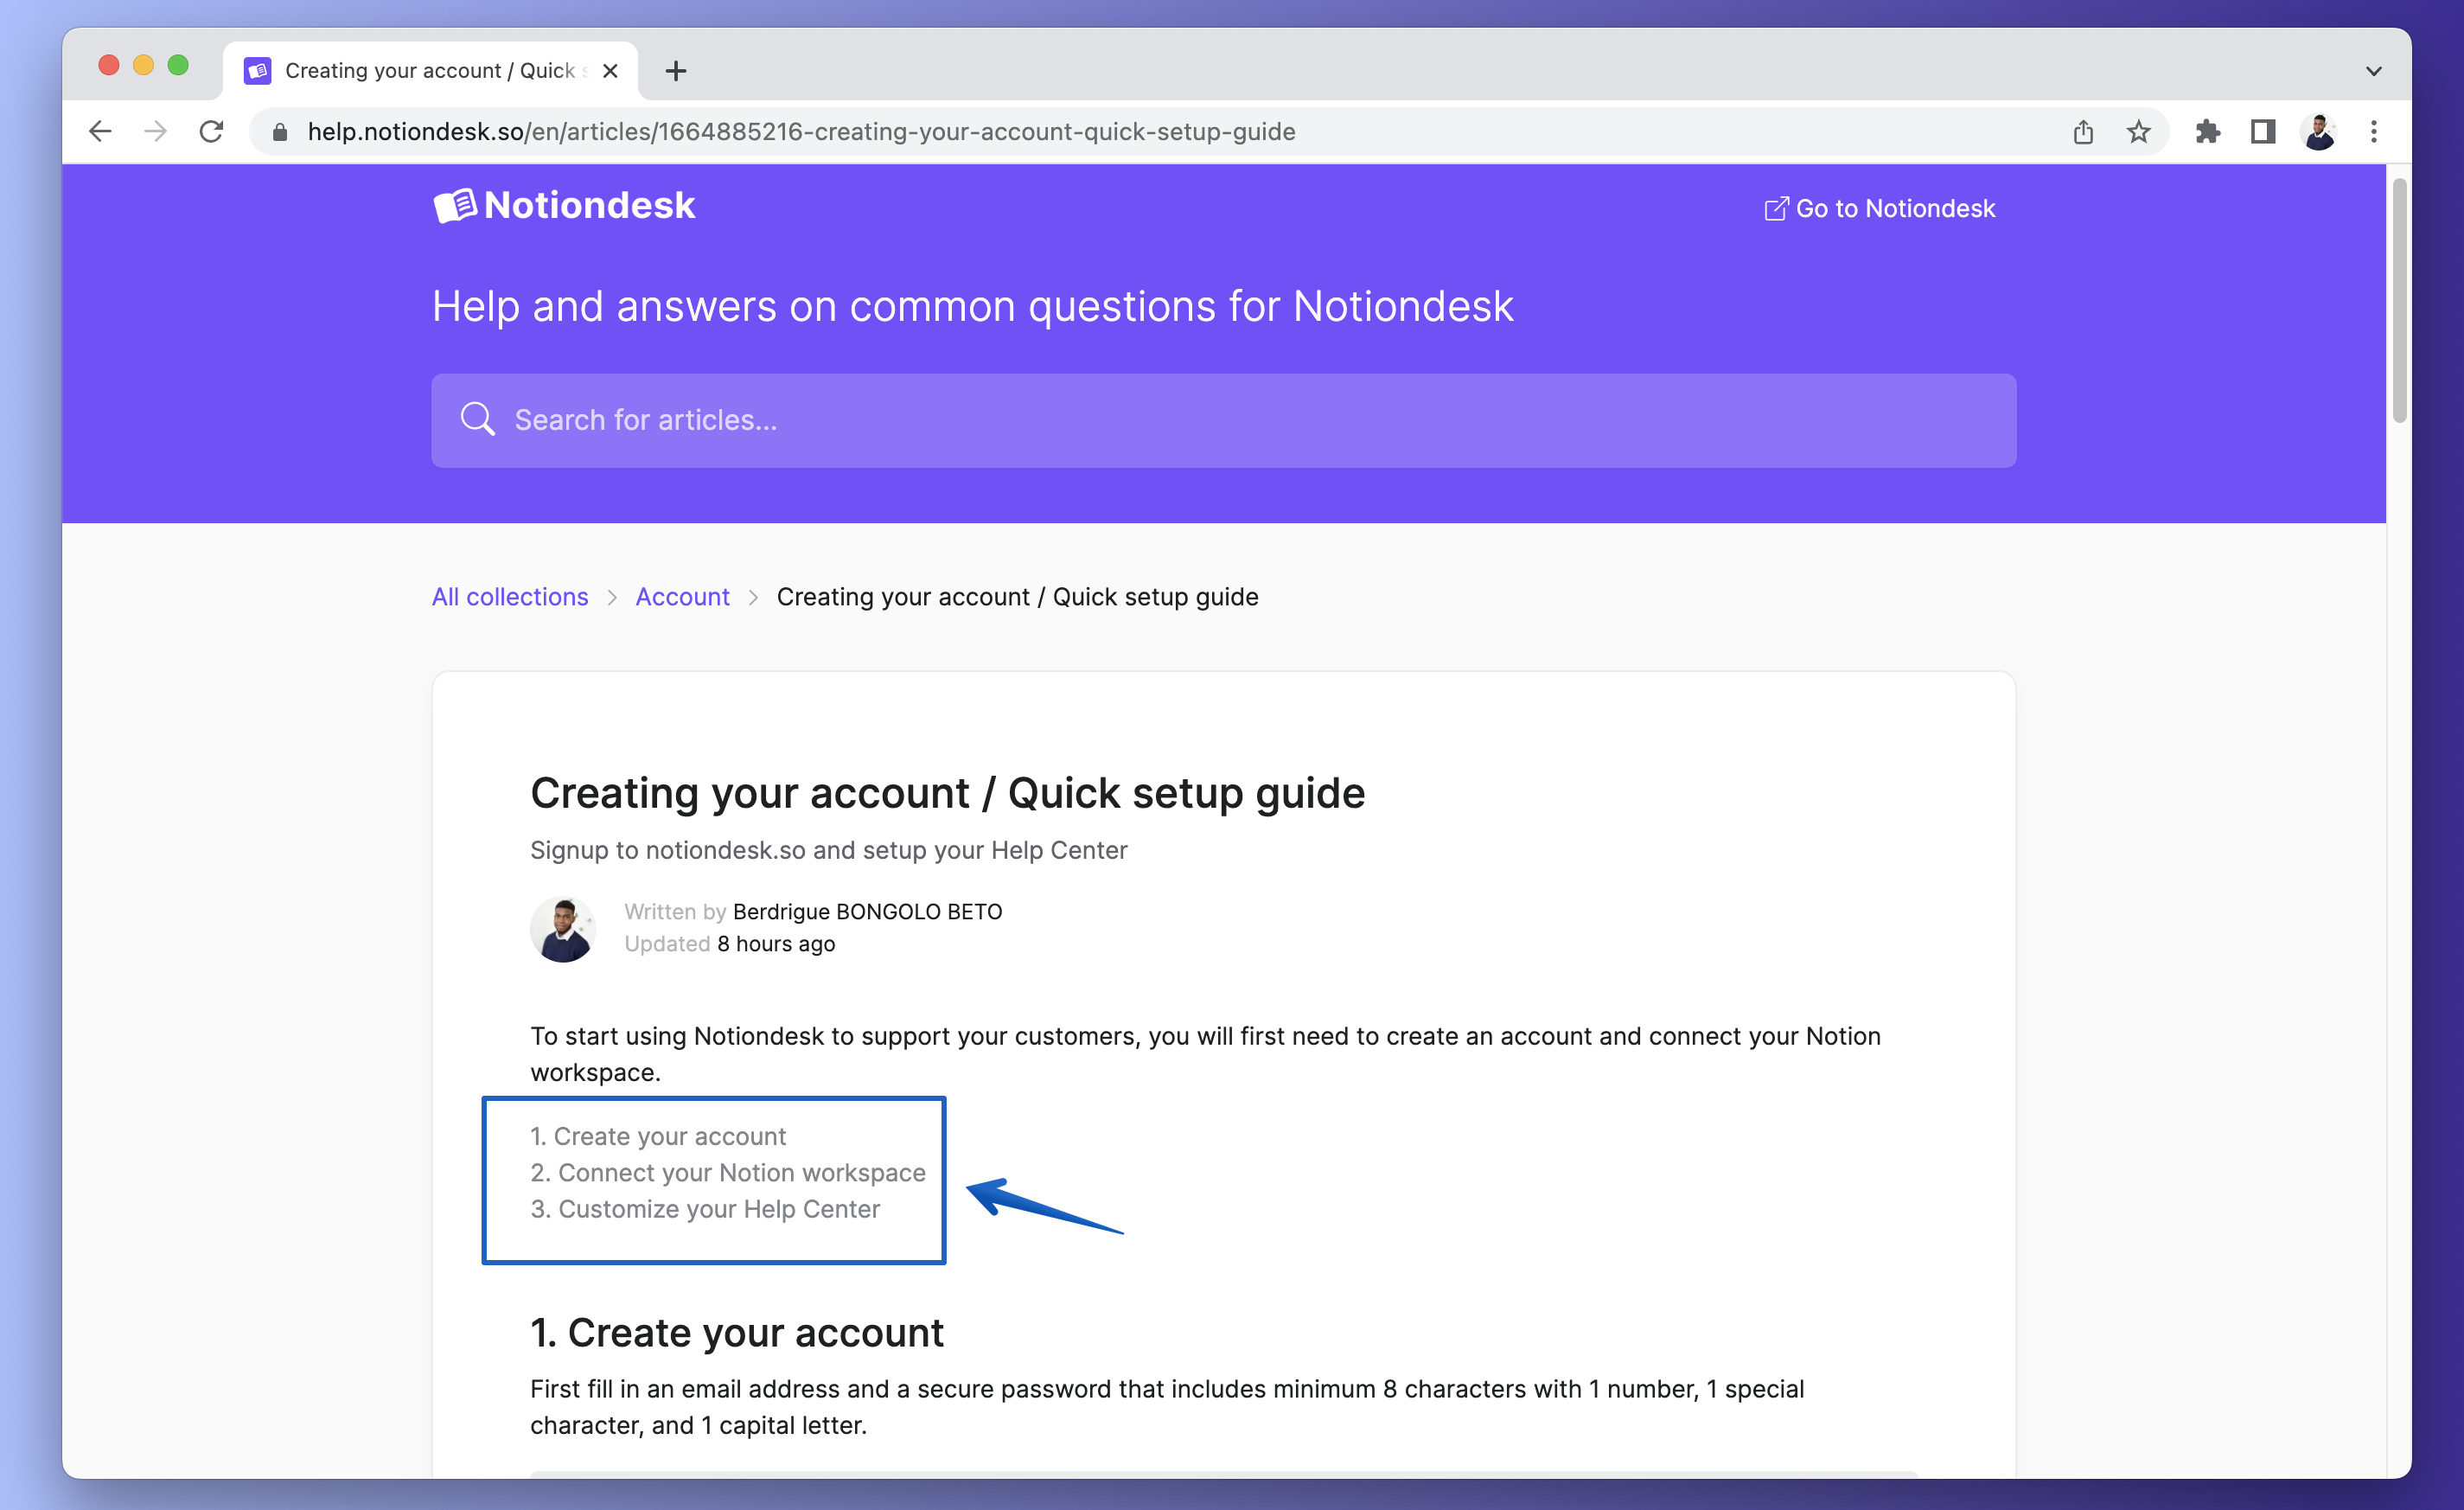This screenshot has height=1510, width=2464.
Task: Click the article title heading
Action: pyautogui.click(x=947, y=793)
